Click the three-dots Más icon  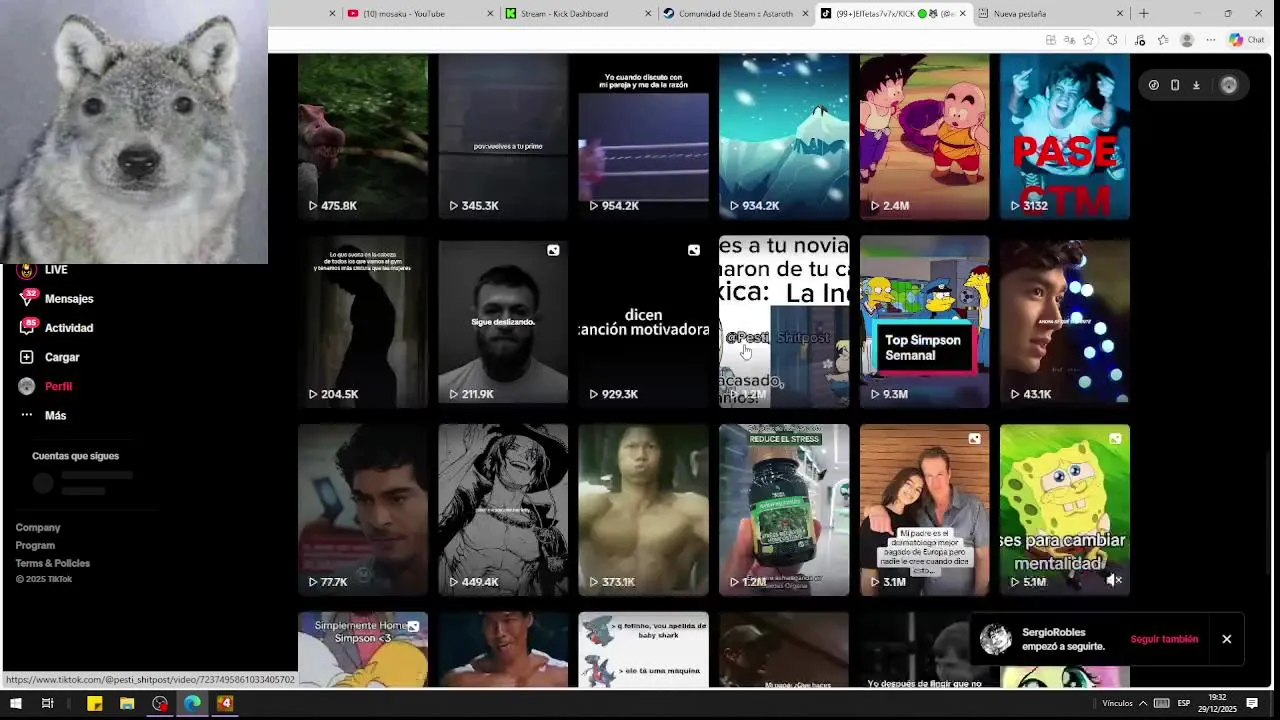(x=27, y=415)
